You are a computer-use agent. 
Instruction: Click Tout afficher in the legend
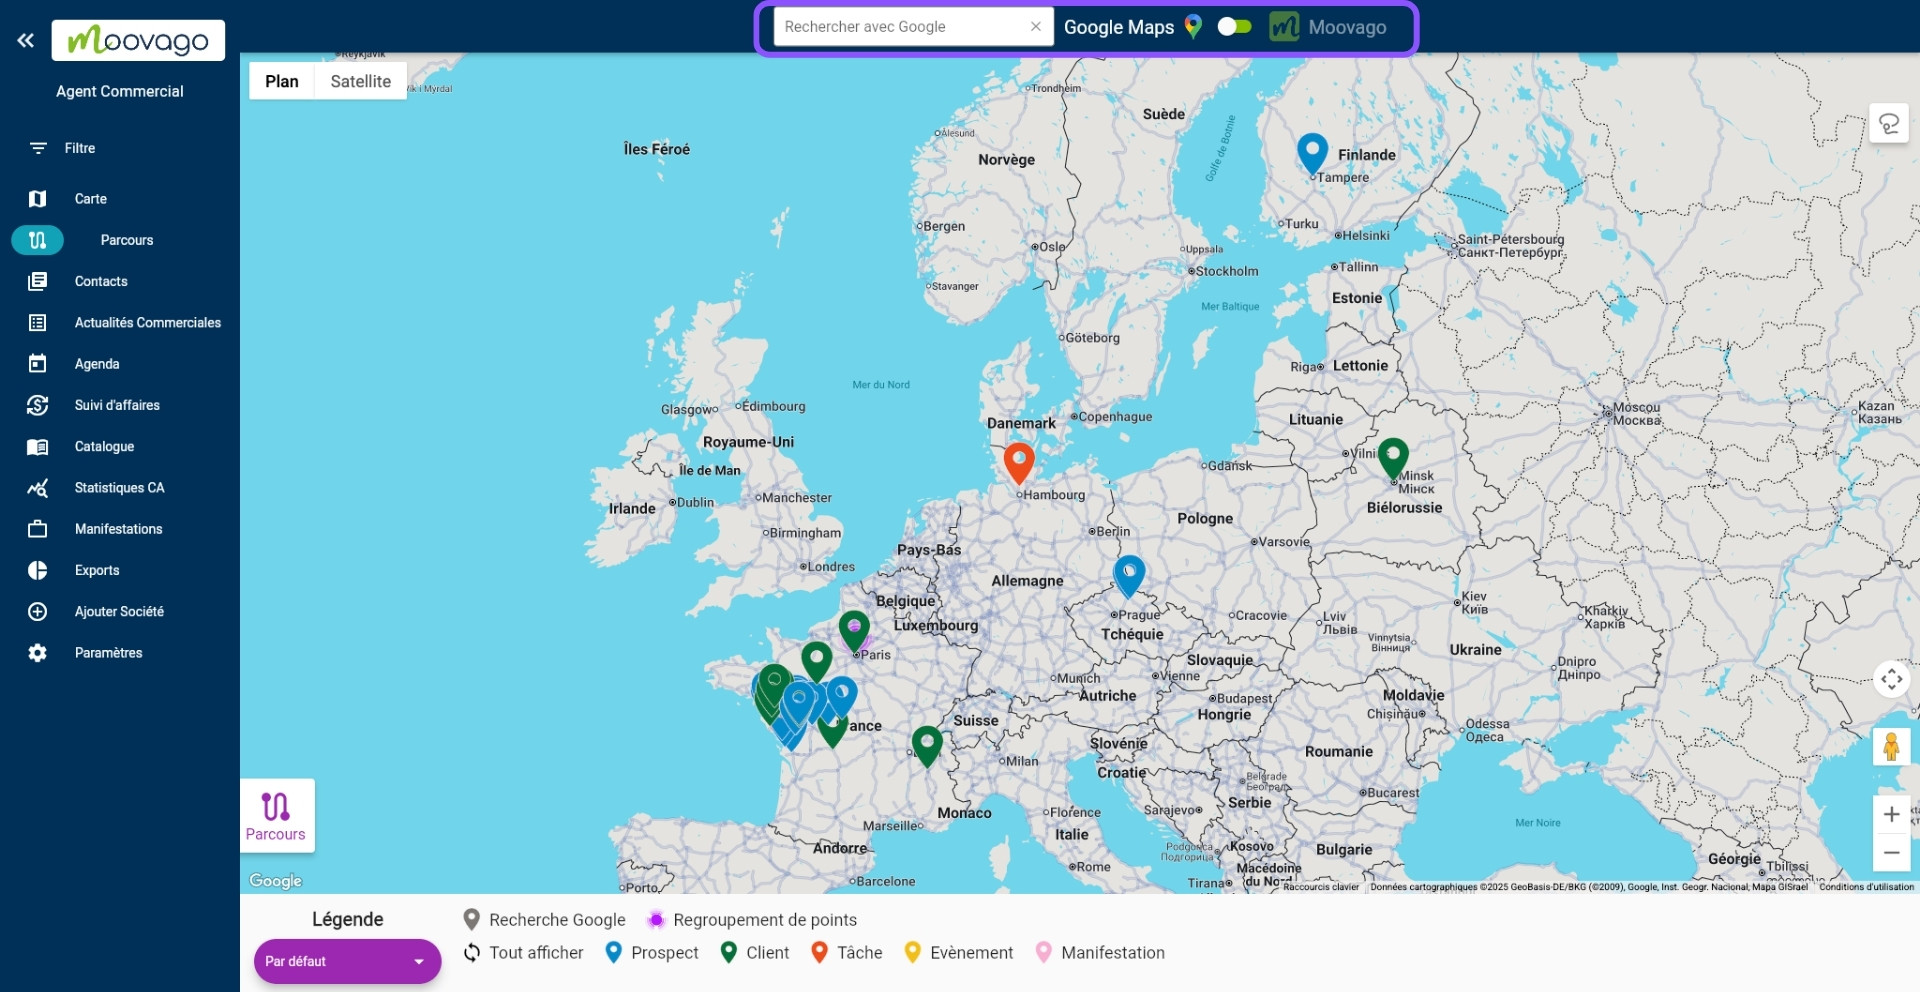pos(523,952)
